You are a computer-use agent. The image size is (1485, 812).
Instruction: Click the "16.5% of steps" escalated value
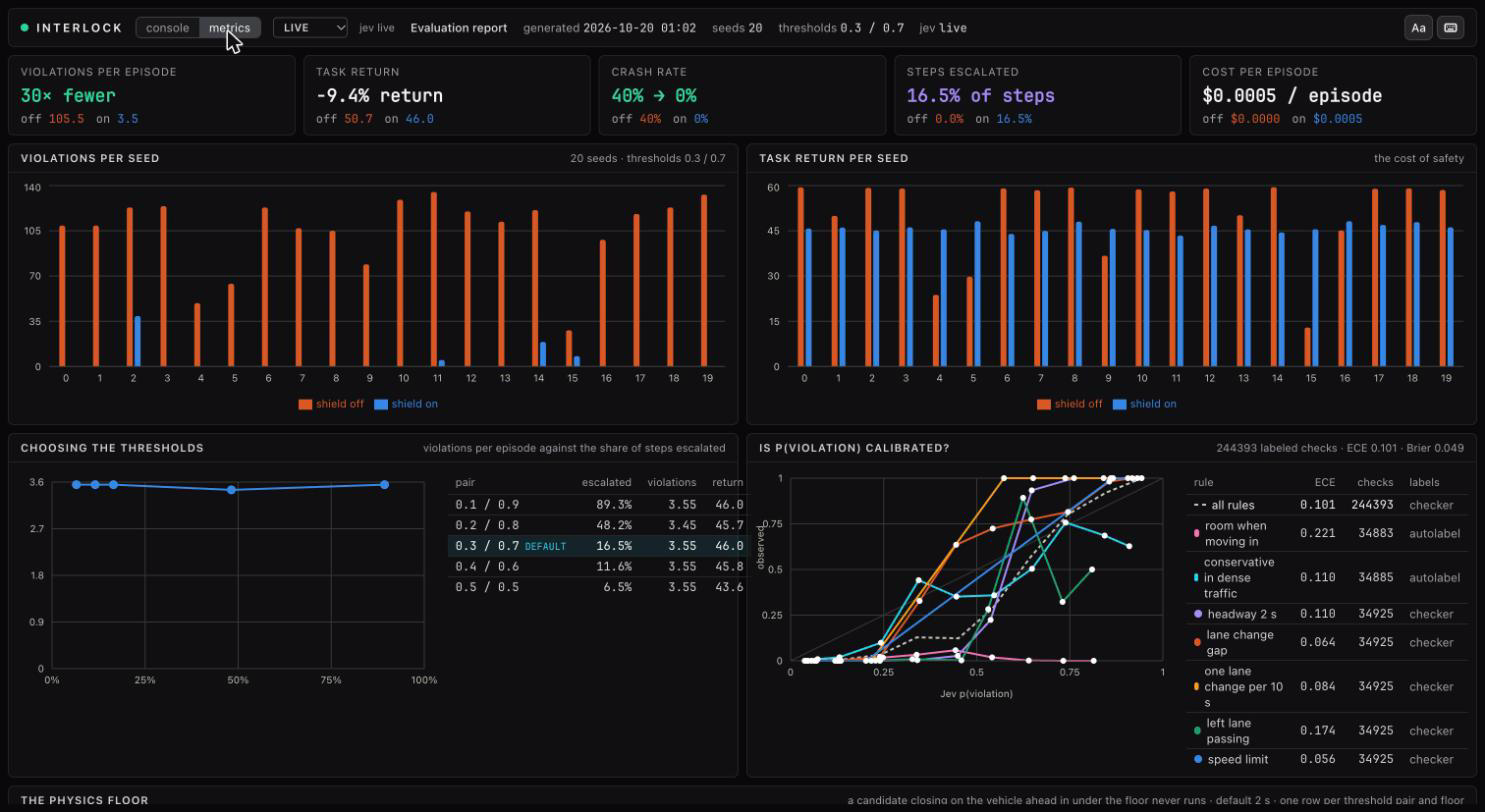click(x=981, y=96)
